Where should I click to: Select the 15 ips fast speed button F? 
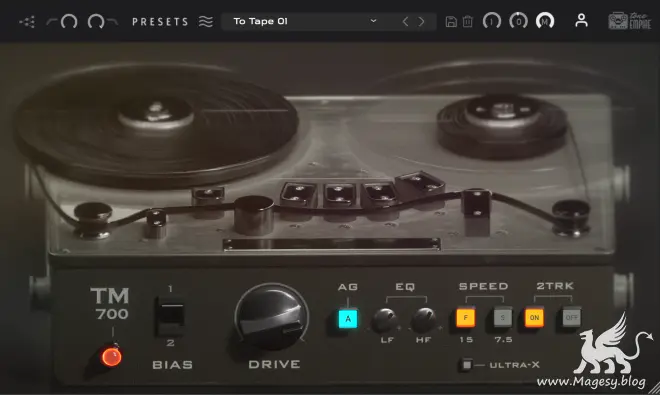click(466, 318)
